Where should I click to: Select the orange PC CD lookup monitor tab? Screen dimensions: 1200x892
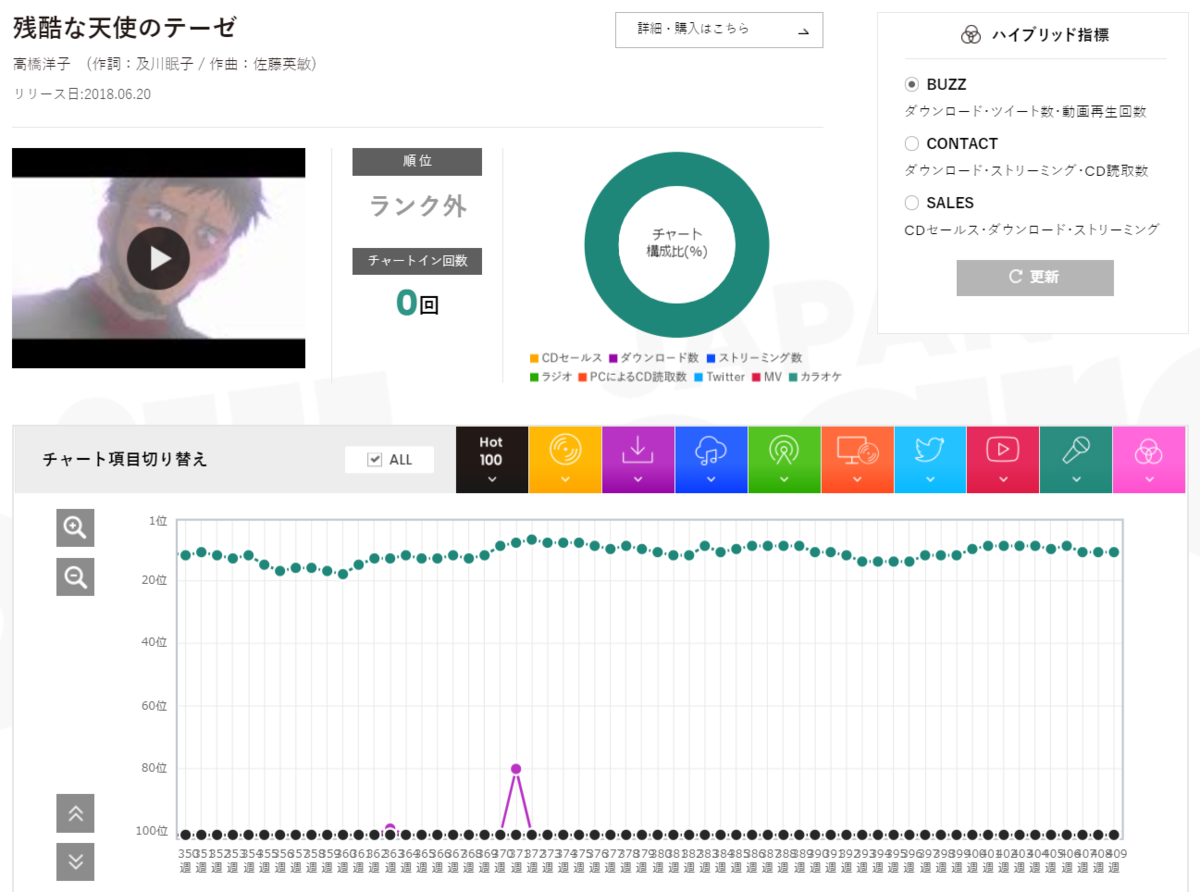tap(857, 459)
